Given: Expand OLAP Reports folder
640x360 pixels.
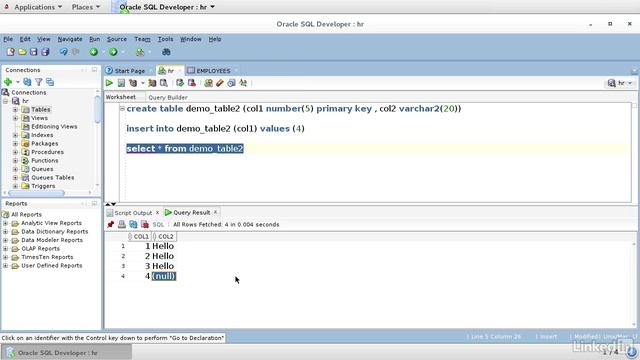Looking at the screenshot, I should (x=5, y=249).
